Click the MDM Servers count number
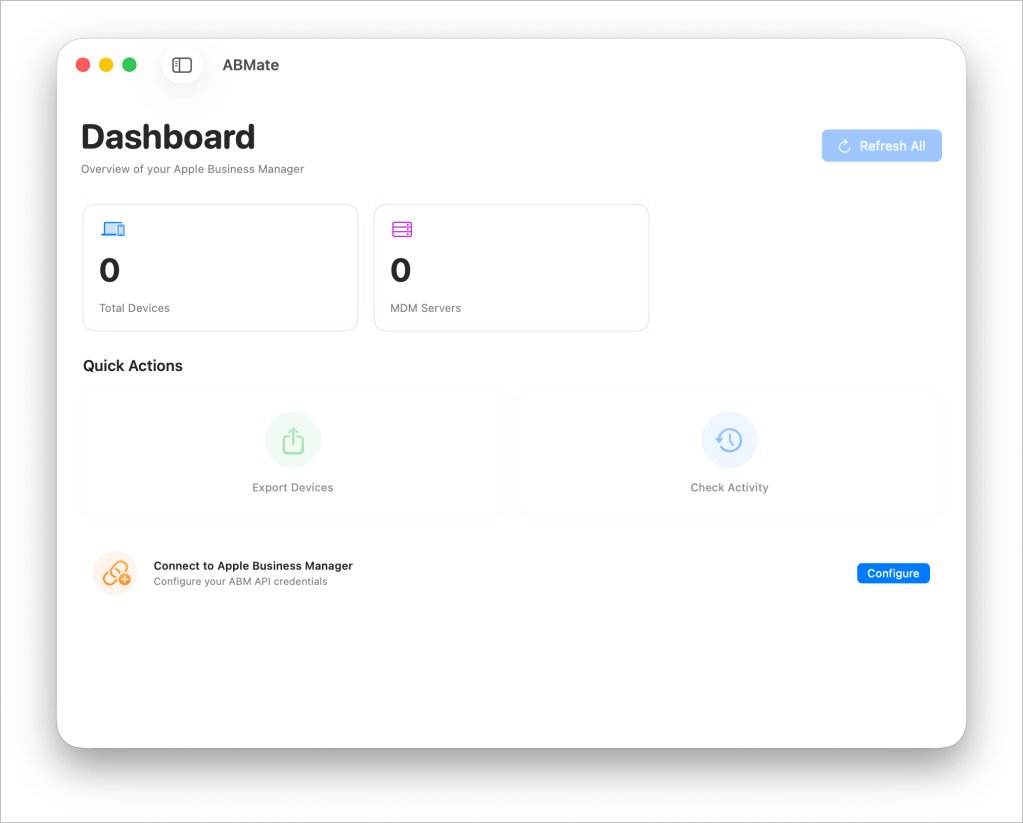The width and height of the screenshot is (1023, 823). coord(400,270)
